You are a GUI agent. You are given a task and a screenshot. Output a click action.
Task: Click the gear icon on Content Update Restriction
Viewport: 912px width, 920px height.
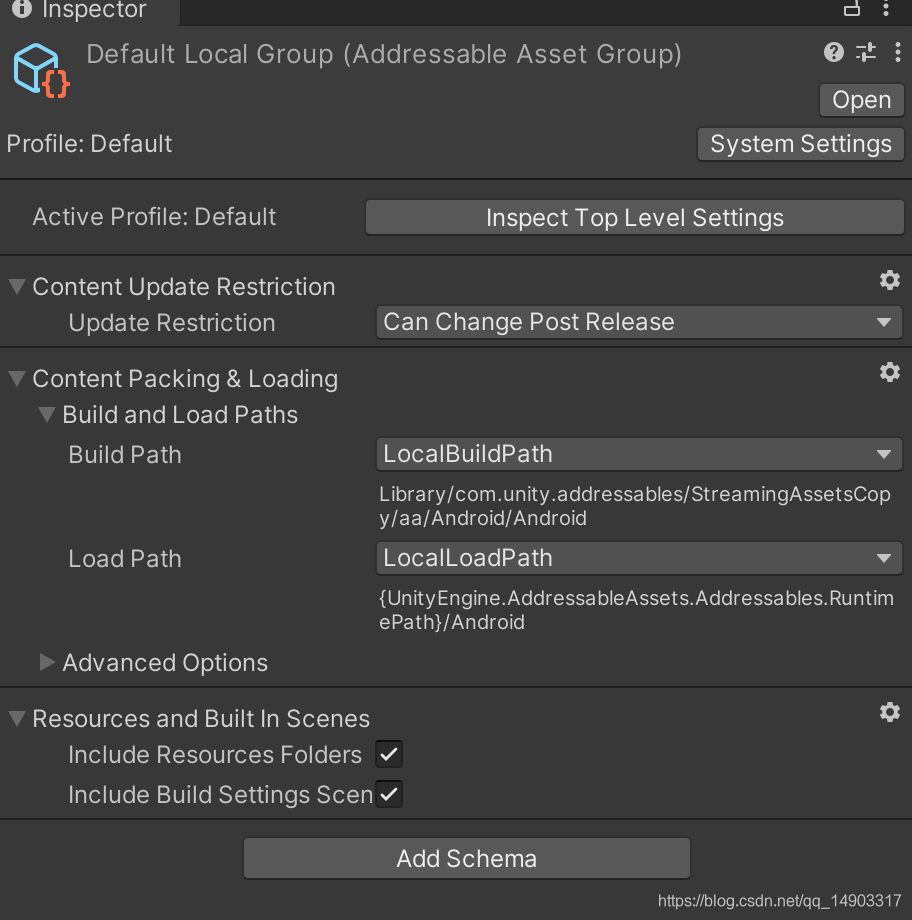tap(889, 280)
